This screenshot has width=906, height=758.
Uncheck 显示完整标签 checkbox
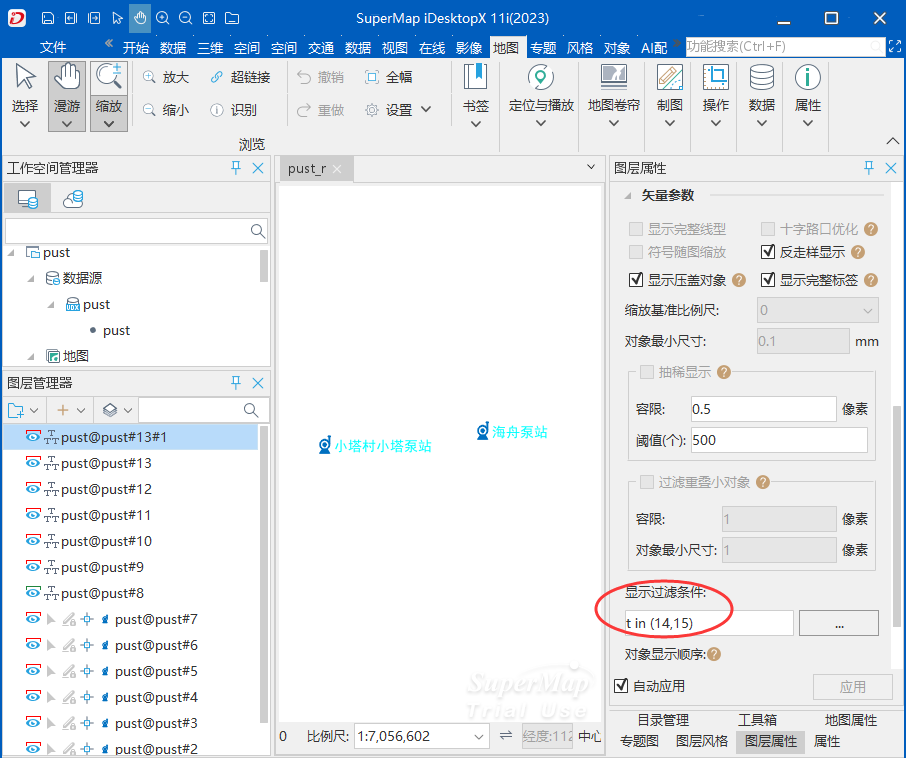point(768,280)
